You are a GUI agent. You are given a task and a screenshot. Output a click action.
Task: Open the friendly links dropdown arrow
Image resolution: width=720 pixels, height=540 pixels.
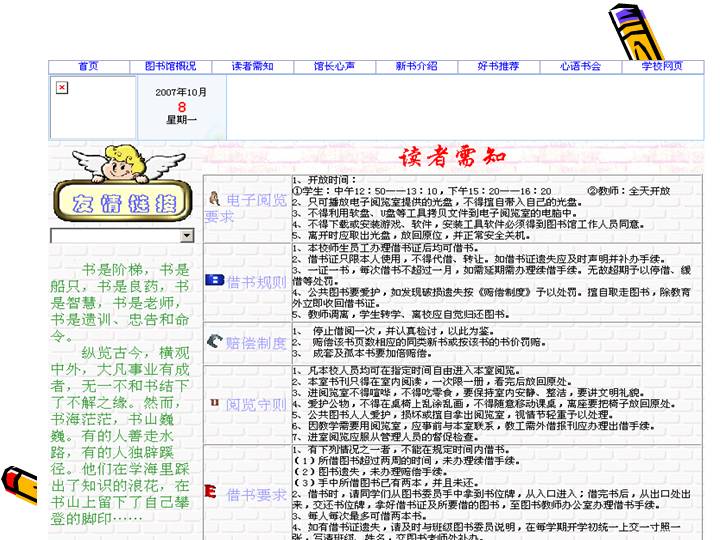click(187, 236)
